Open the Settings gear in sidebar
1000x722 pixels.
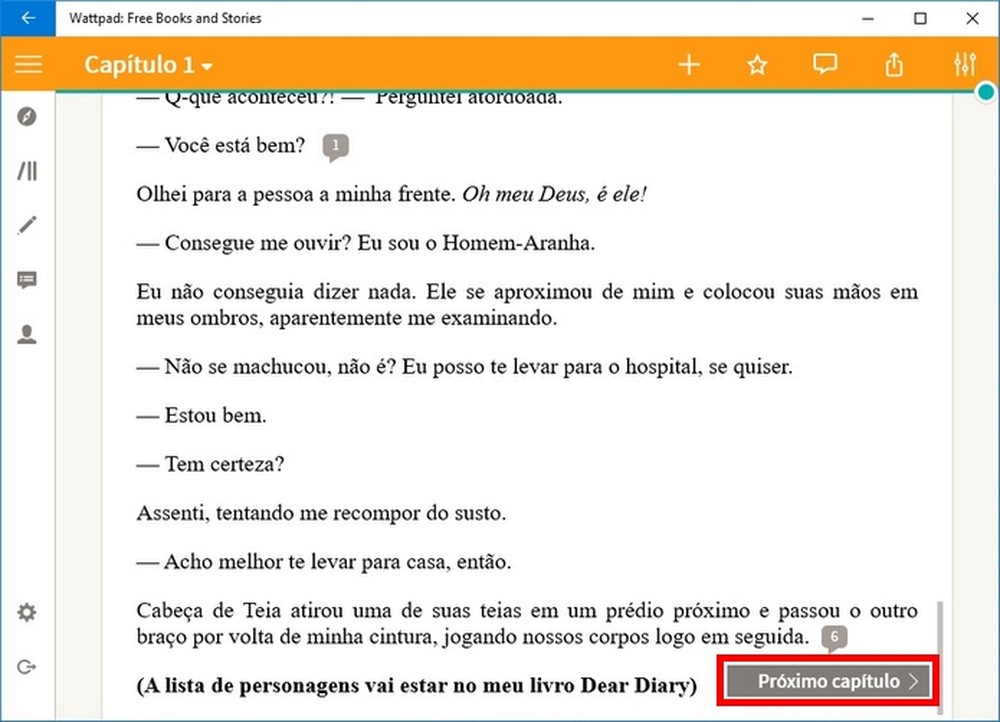[x=27, y=611]
